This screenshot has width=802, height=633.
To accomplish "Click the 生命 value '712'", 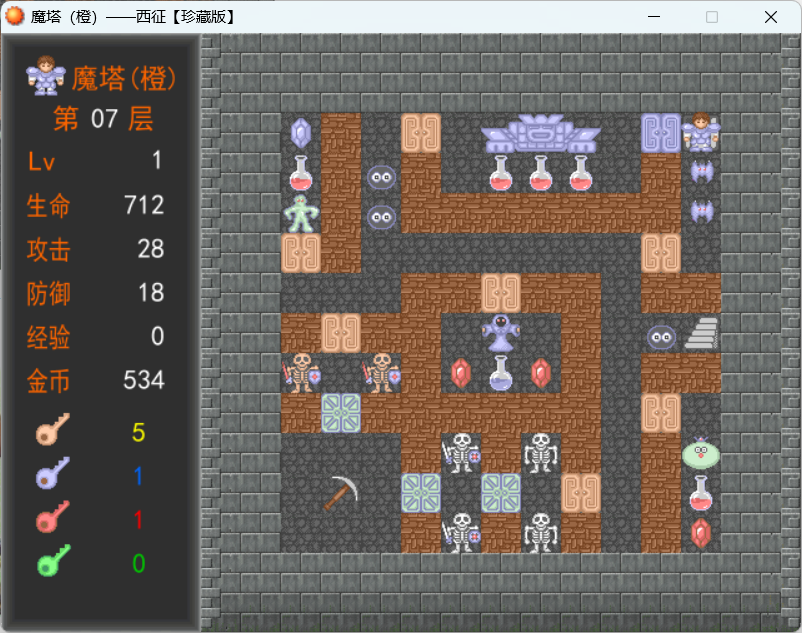I will click(144, 205).
